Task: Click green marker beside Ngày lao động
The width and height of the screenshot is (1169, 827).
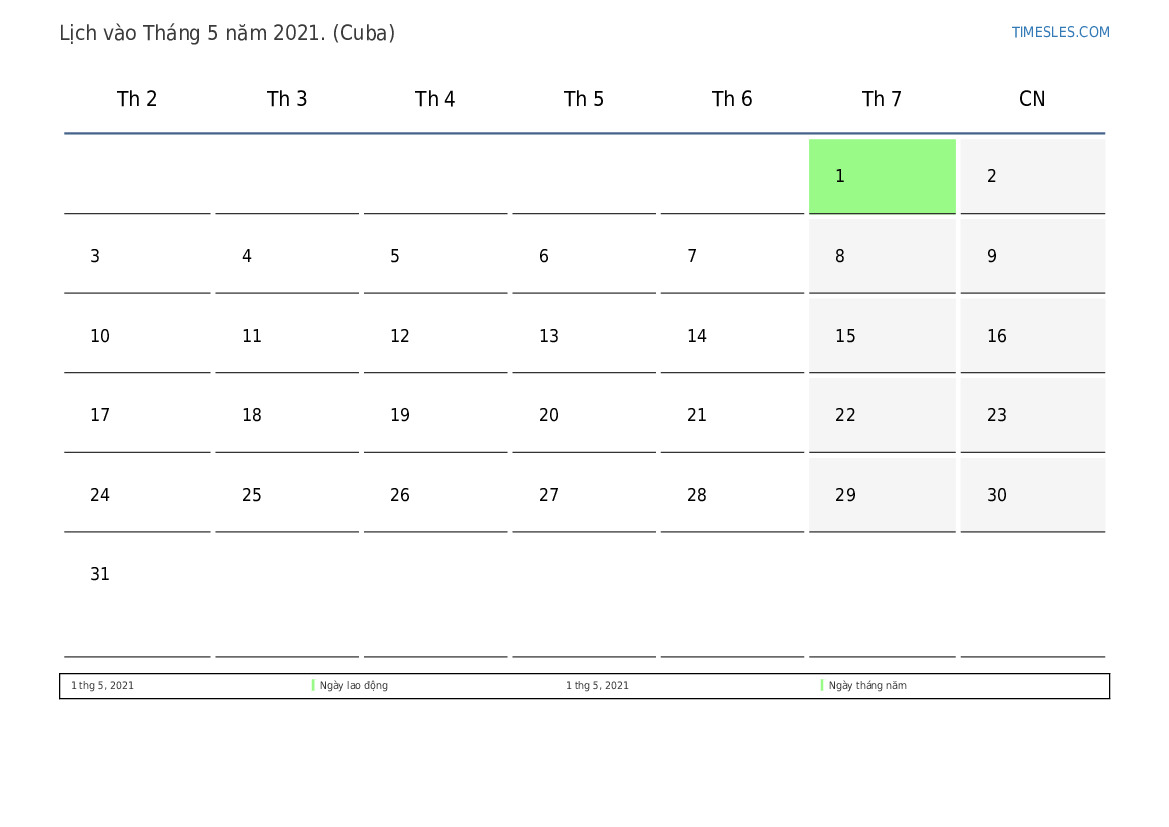Action: (x=313, y=685)
